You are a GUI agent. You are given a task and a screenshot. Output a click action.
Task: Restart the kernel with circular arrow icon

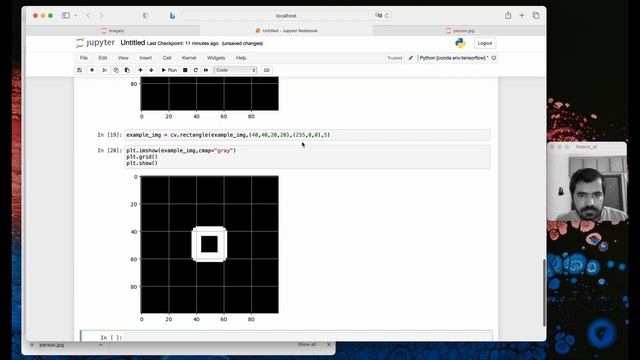pyautogui.click(x=196, y=70)
